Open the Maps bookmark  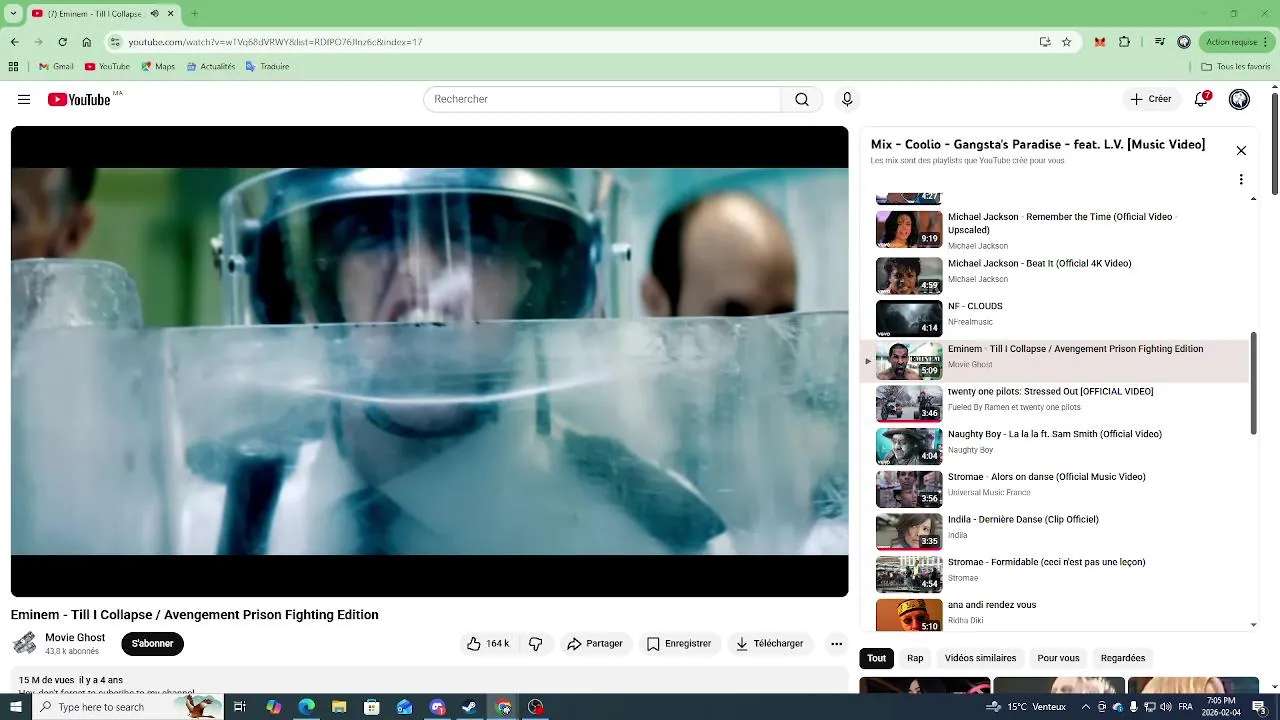(x=158, y=67)
